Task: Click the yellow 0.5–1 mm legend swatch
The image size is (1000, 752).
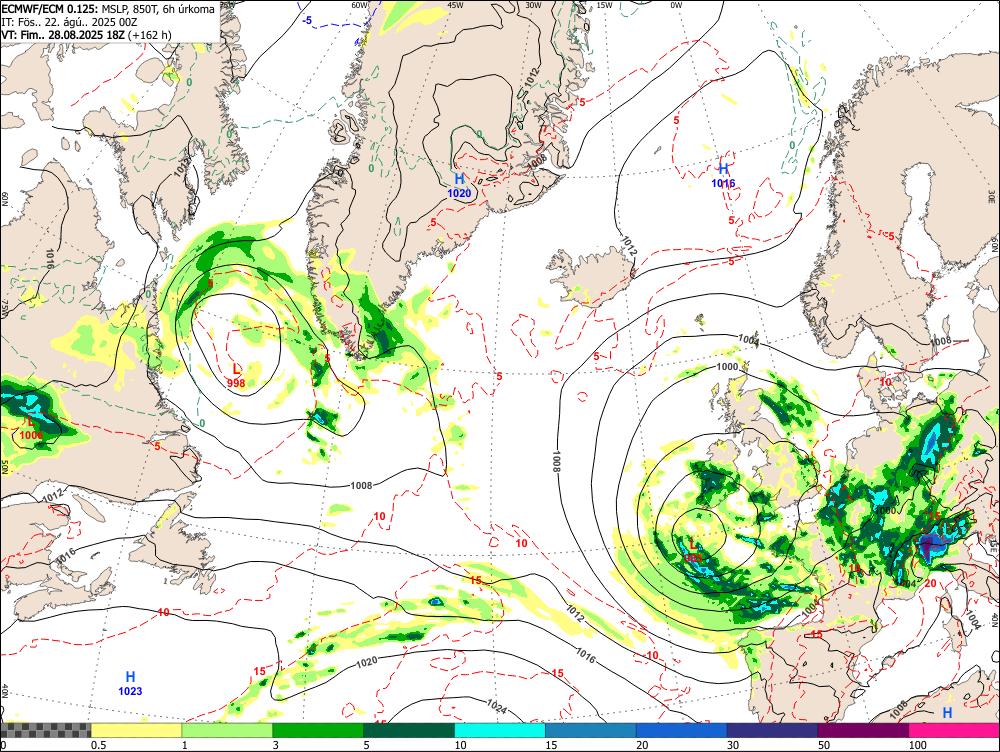Action: pyautogui.click(x=136, y=730)
